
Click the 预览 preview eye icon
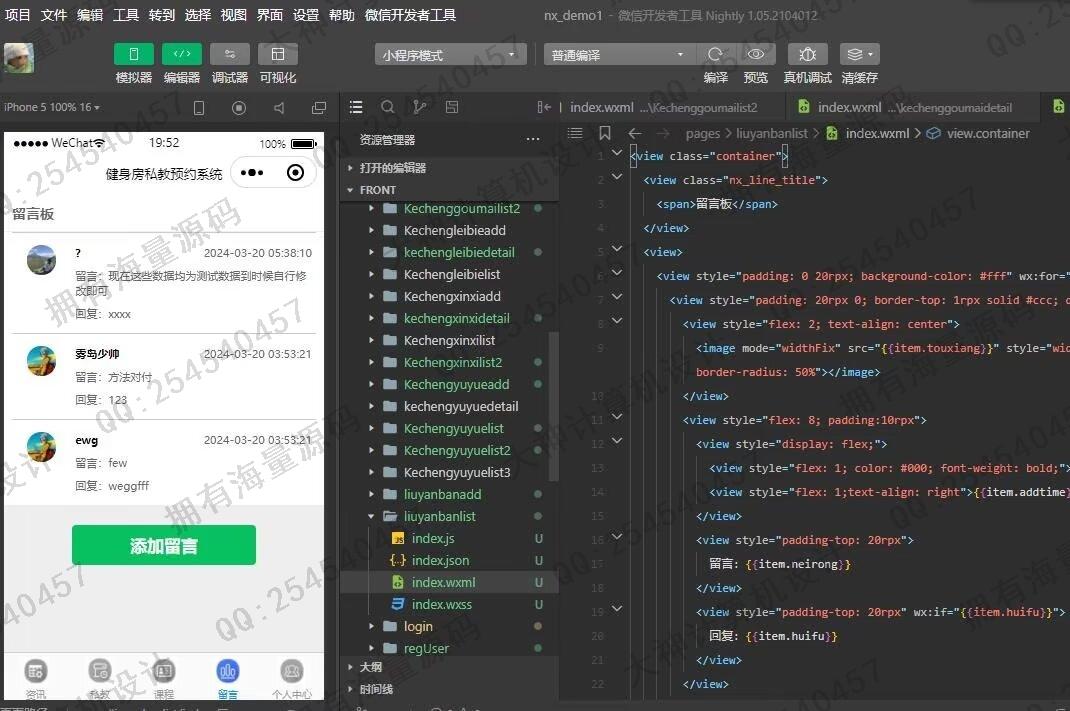756,55
